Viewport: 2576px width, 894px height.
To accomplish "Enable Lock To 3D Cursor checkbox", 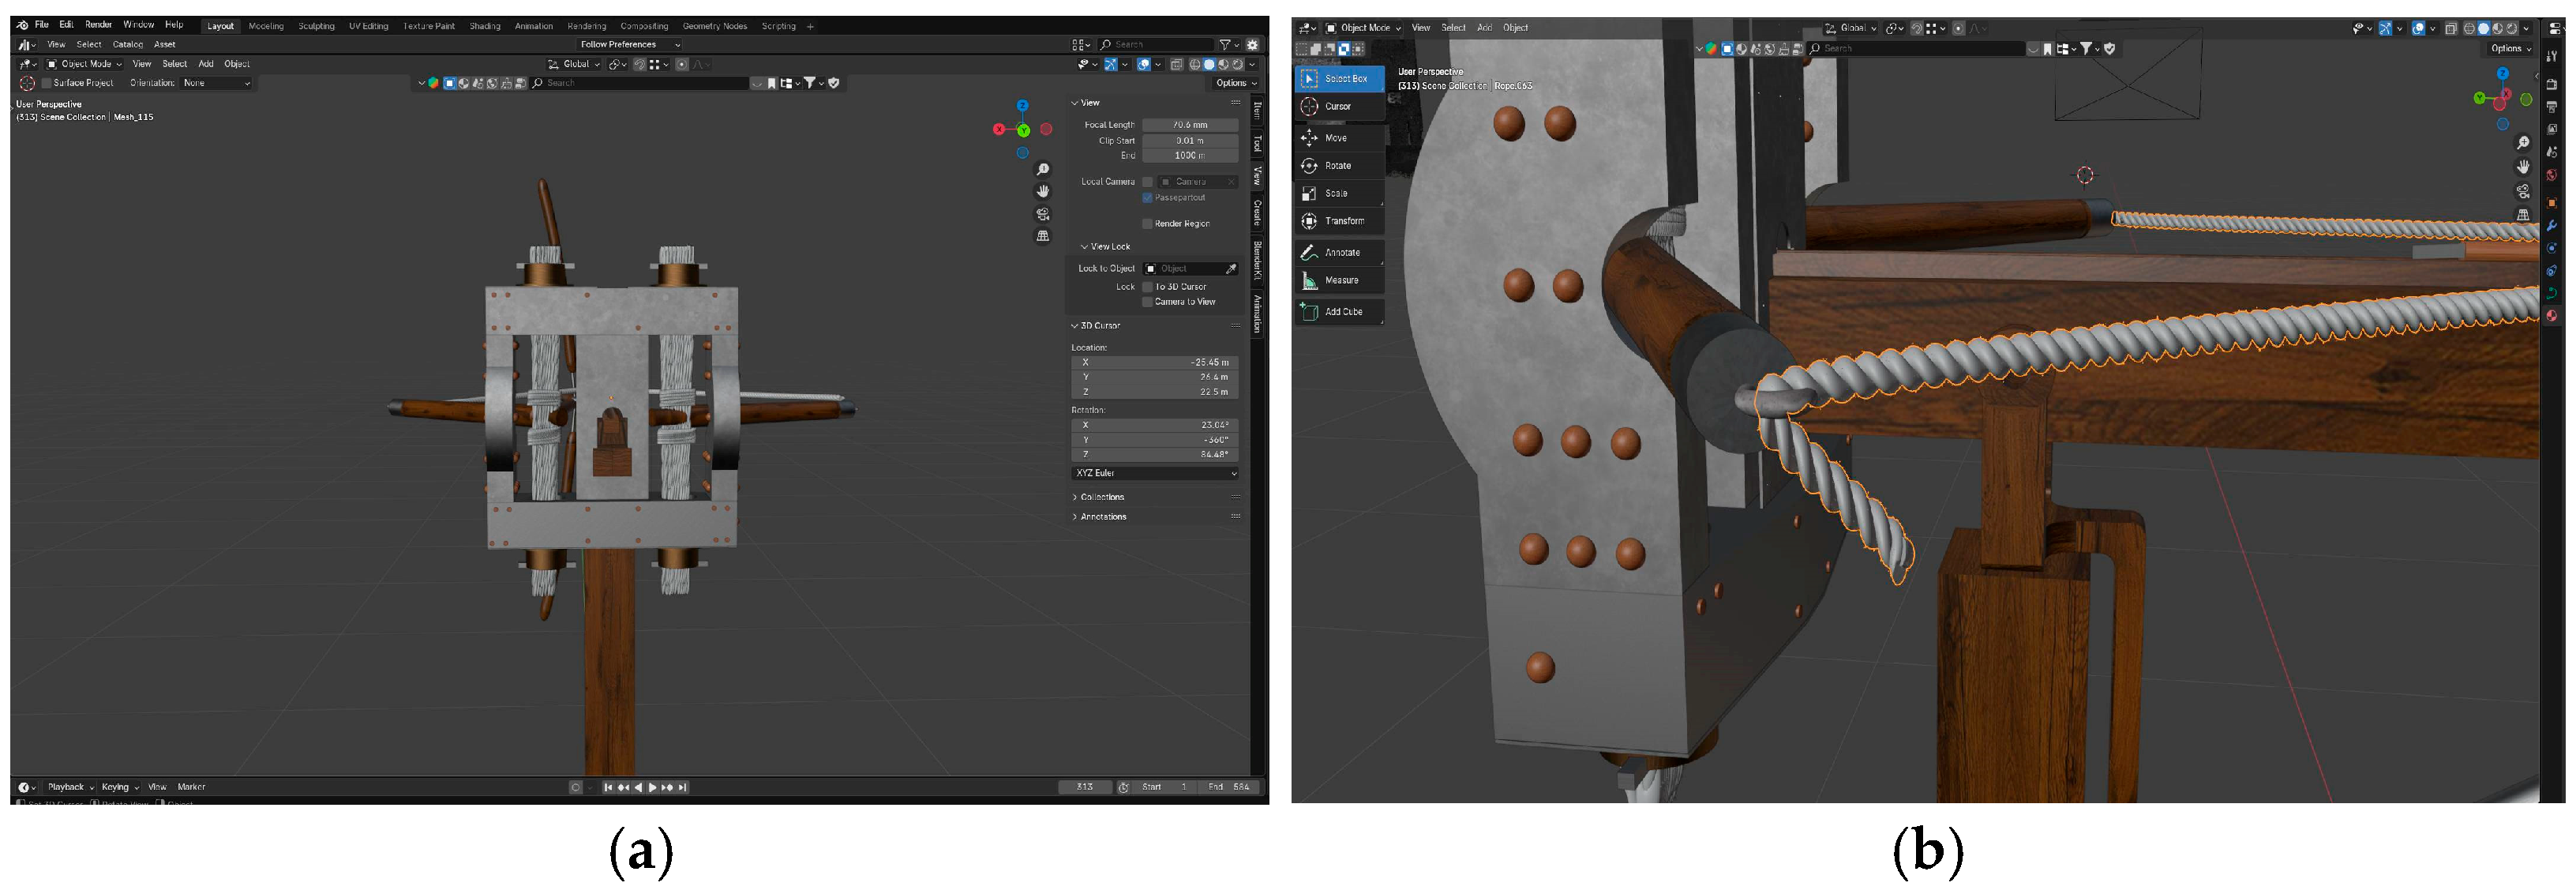I will (x=1147, y=287).
